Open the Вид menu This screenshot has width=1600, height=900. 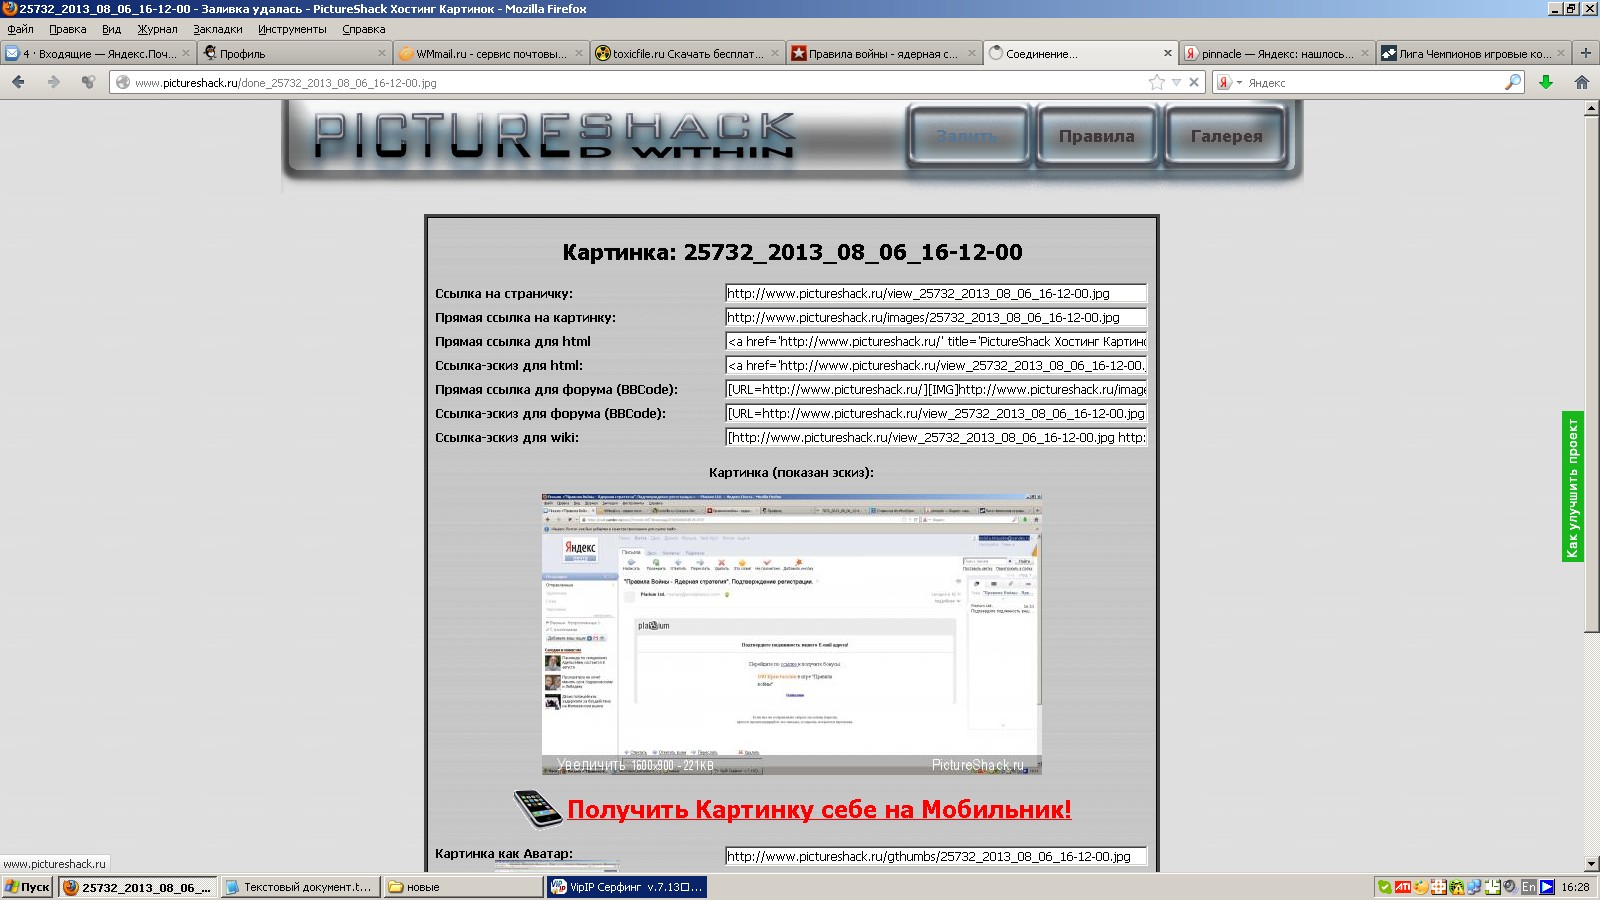111,29
